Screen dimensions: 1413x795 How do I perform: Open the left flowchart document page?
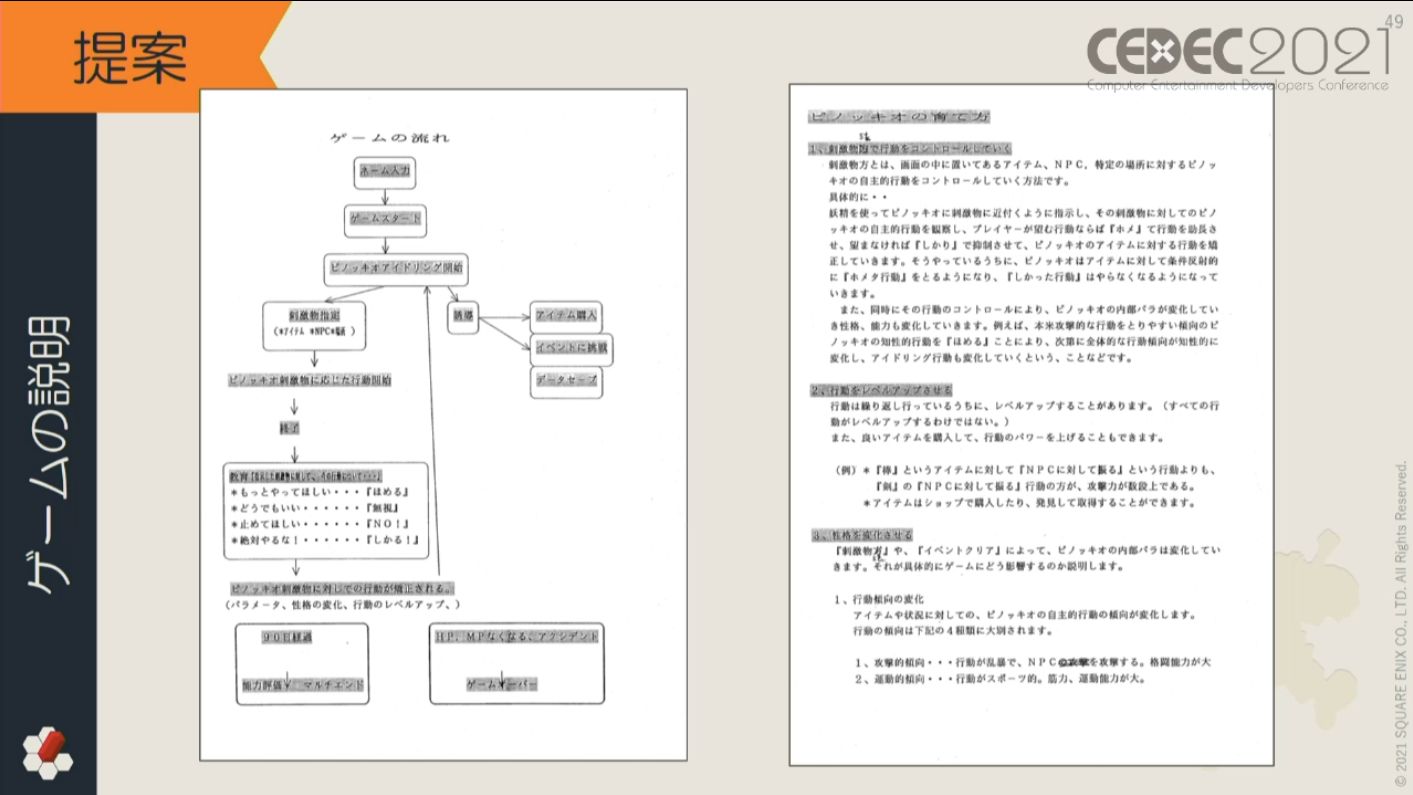(444, 425)
